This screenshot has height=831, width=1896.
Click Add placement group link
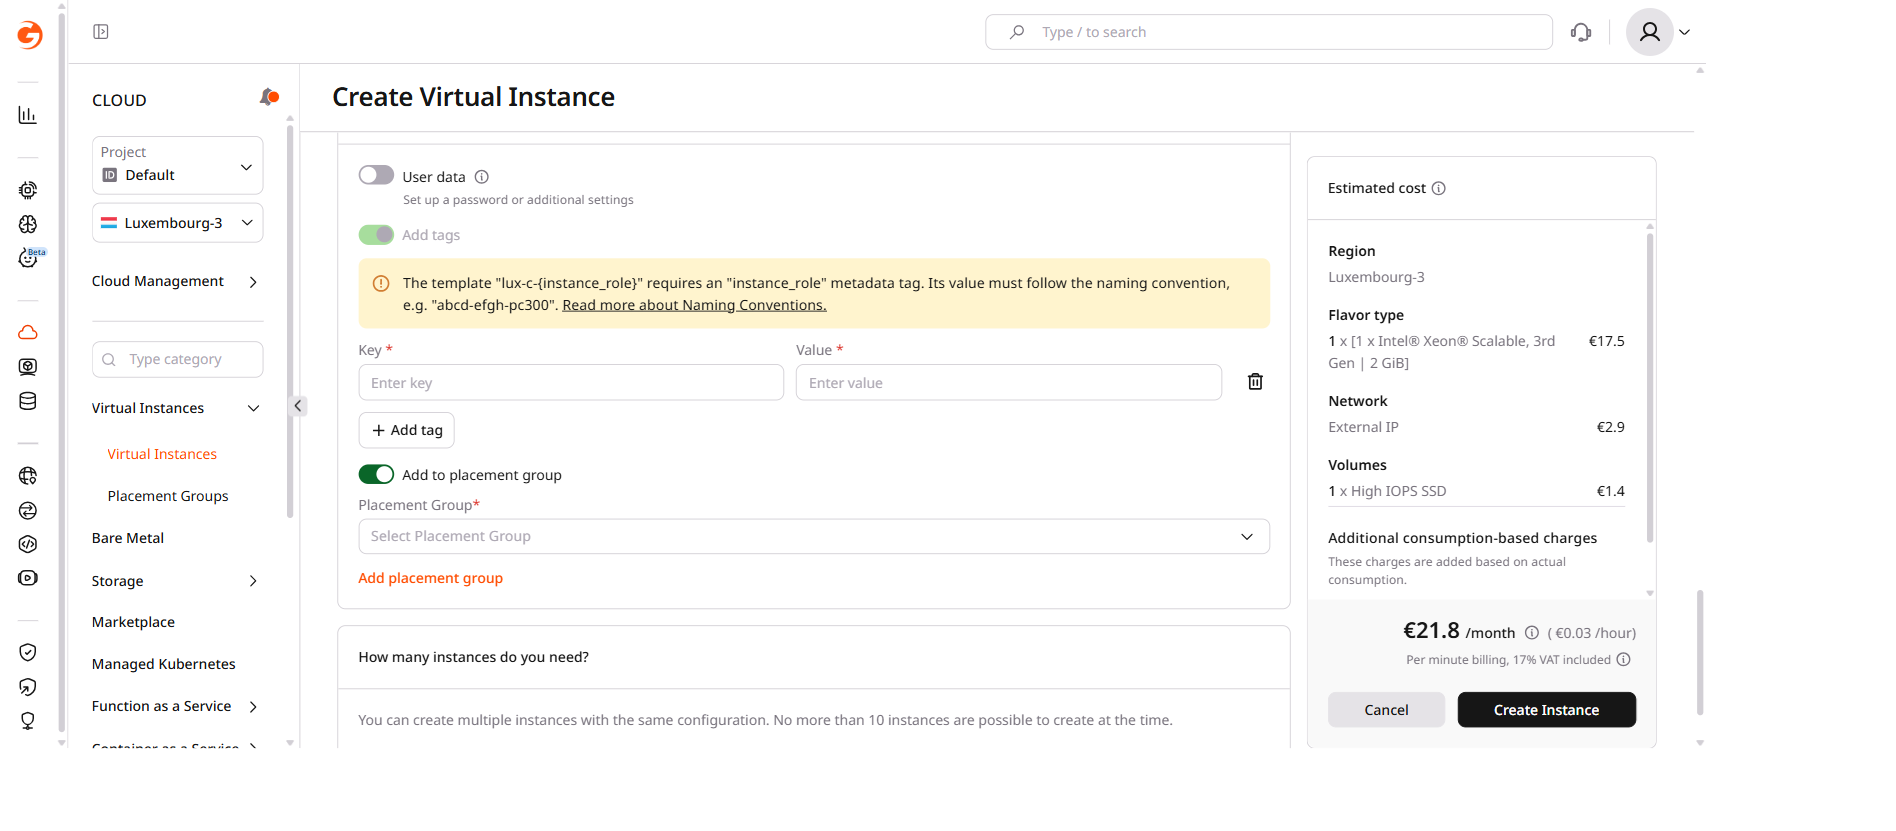pyautogui.click(x=431, y=578)
